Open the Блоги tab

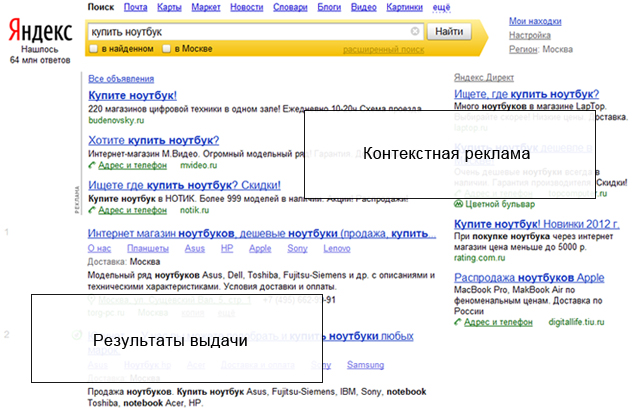click(329, 7)
